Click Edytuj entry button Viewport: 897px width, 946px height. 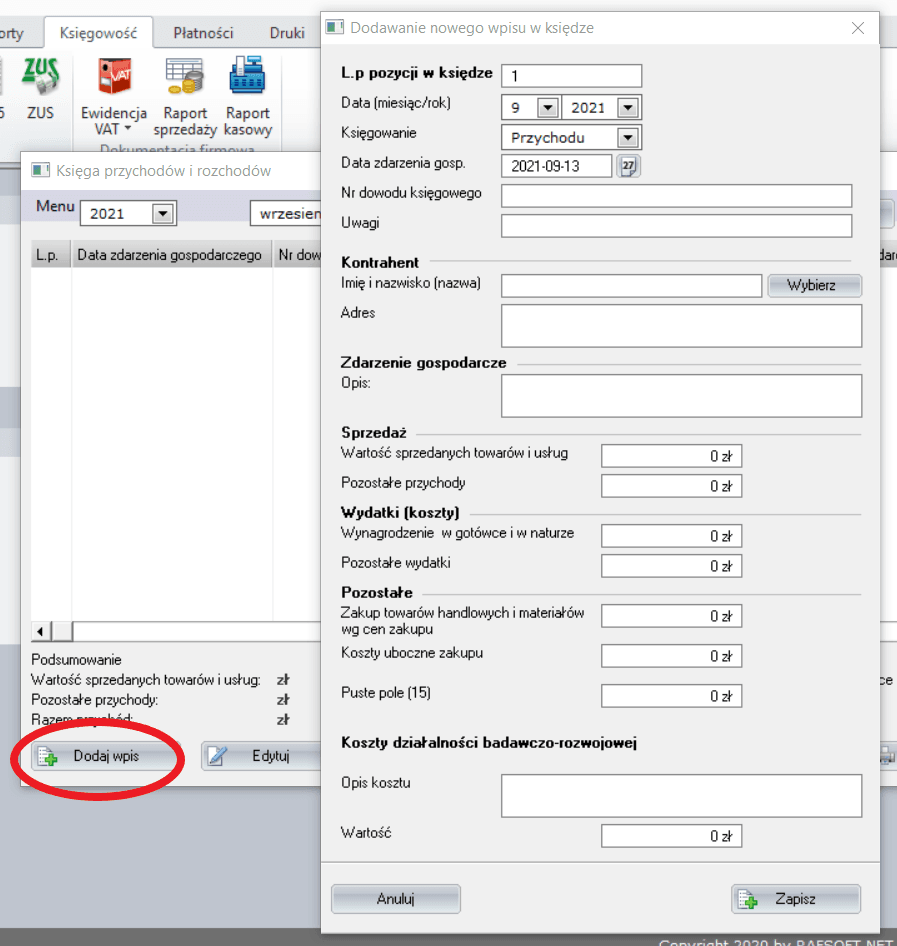tap(258, 756)
